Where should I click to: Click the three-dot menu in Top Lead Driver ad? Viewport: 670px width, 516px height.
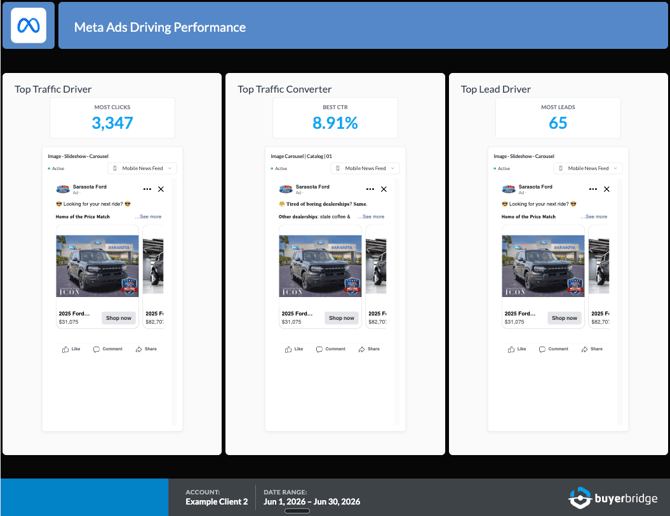593,189
